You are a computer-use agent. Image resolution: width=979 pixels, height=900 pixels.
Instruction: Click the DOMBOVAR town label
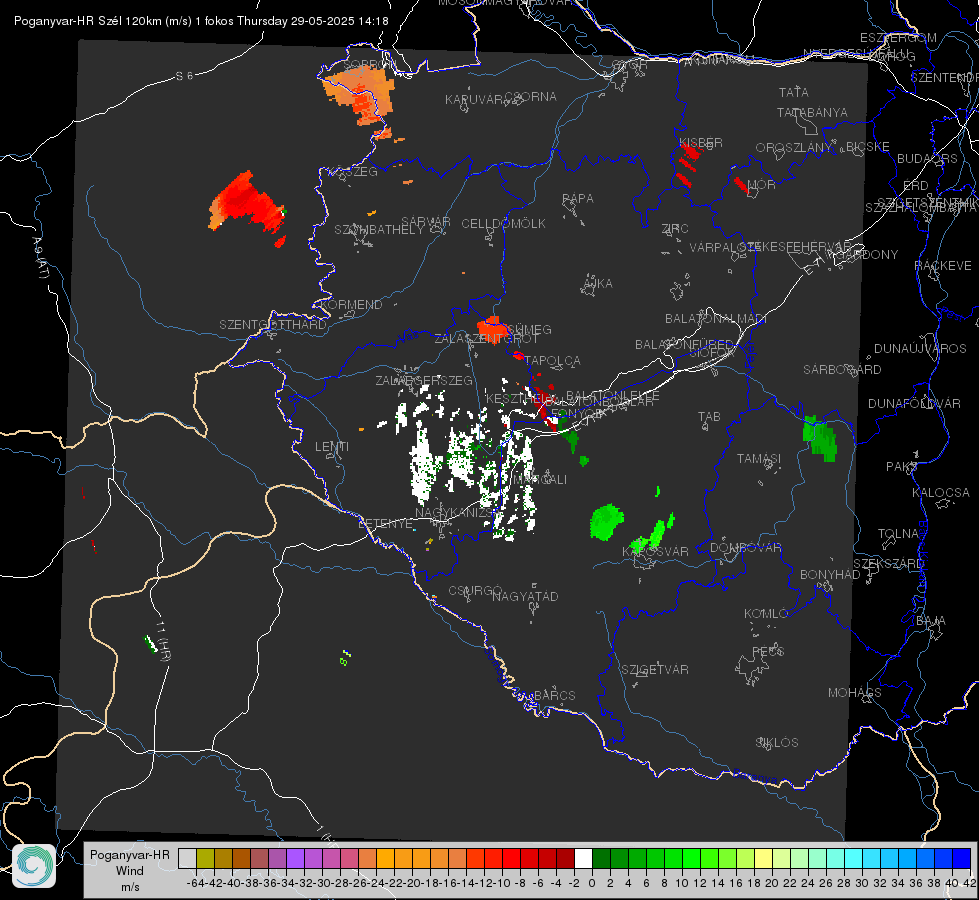click(745, 548)
